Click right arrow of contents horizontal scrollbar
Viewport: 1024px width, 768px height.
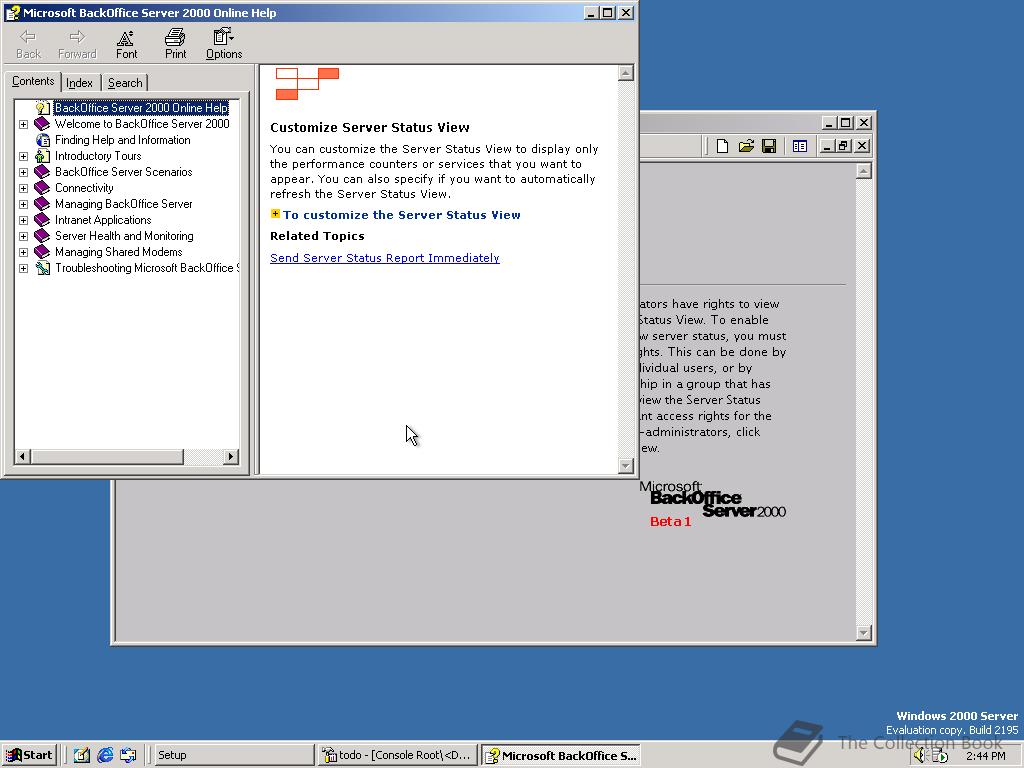[231, 456]
